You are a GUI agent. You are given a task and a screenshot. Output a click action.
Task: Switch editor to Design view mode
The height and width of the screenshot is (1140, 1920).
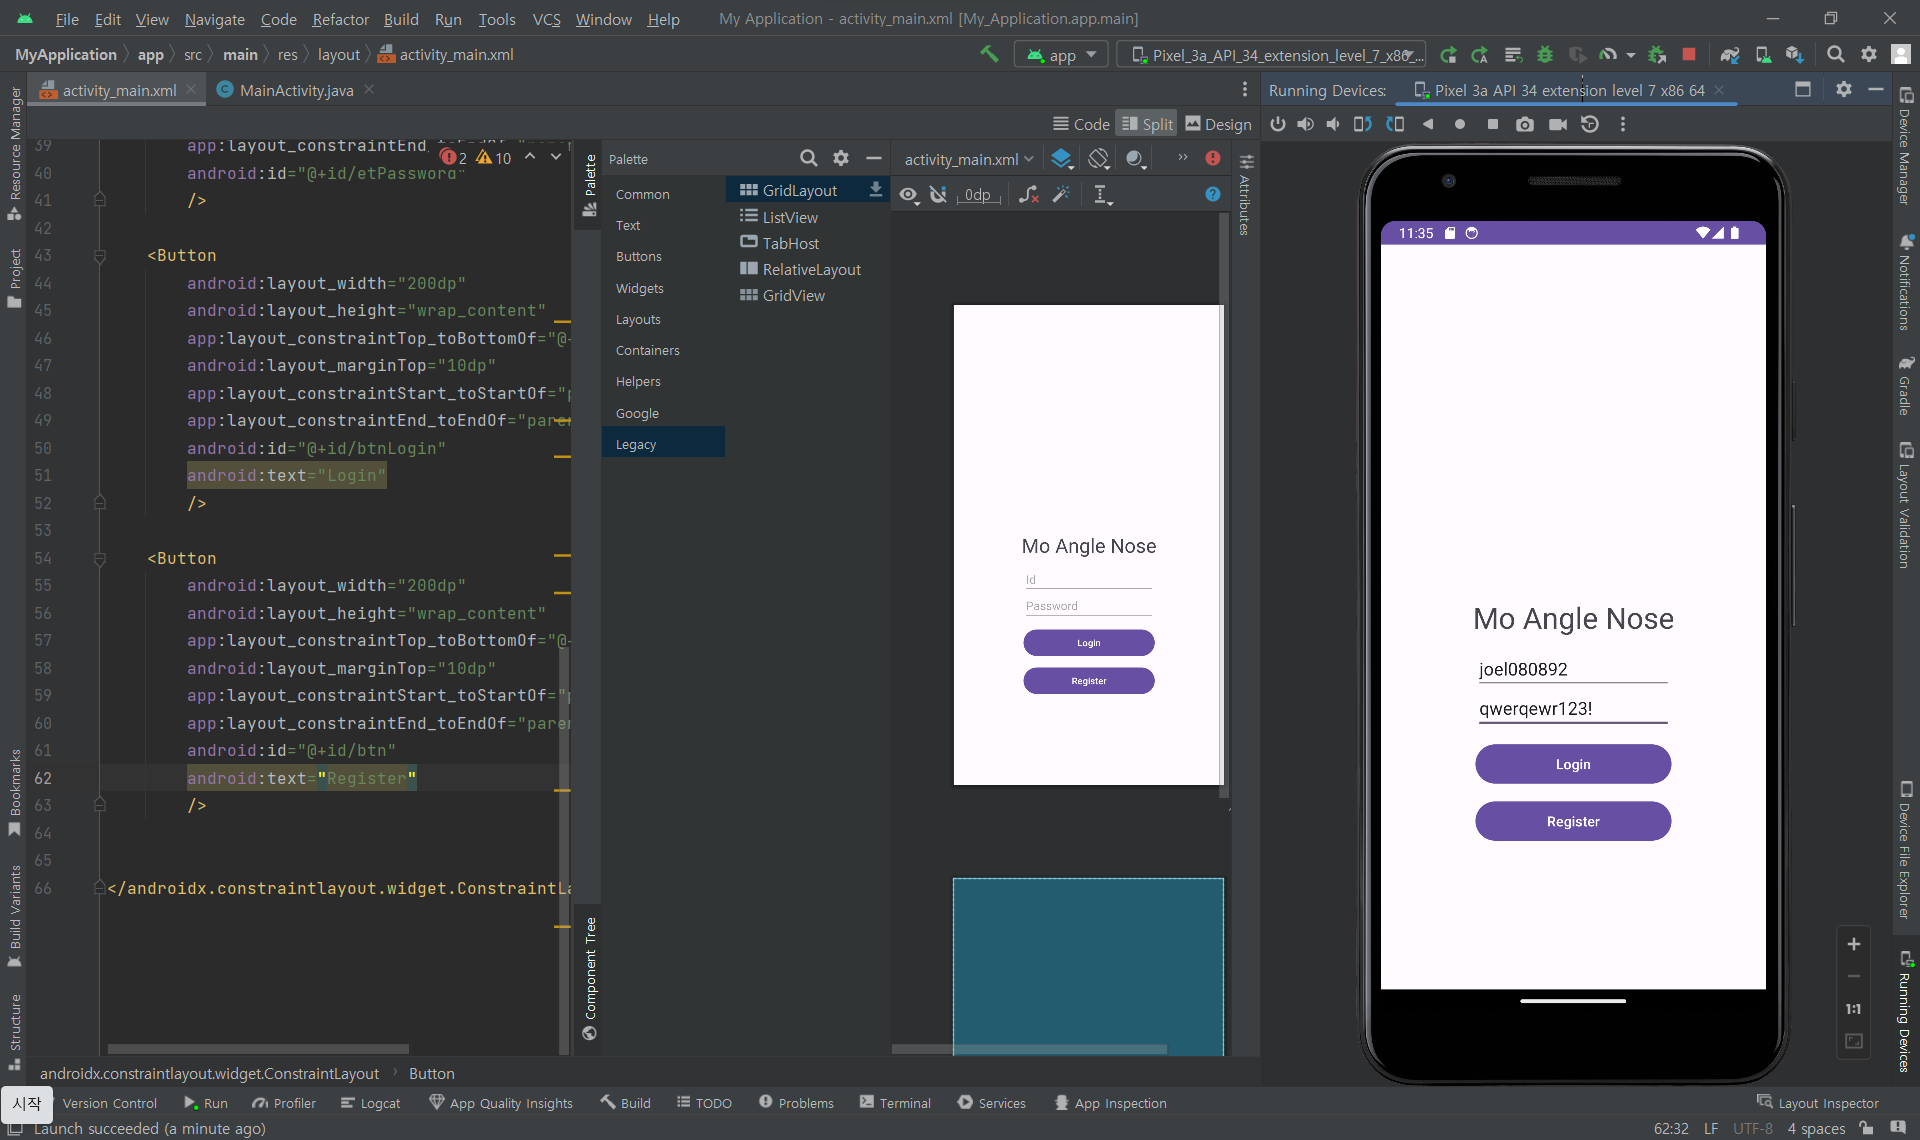(1218, 124)
